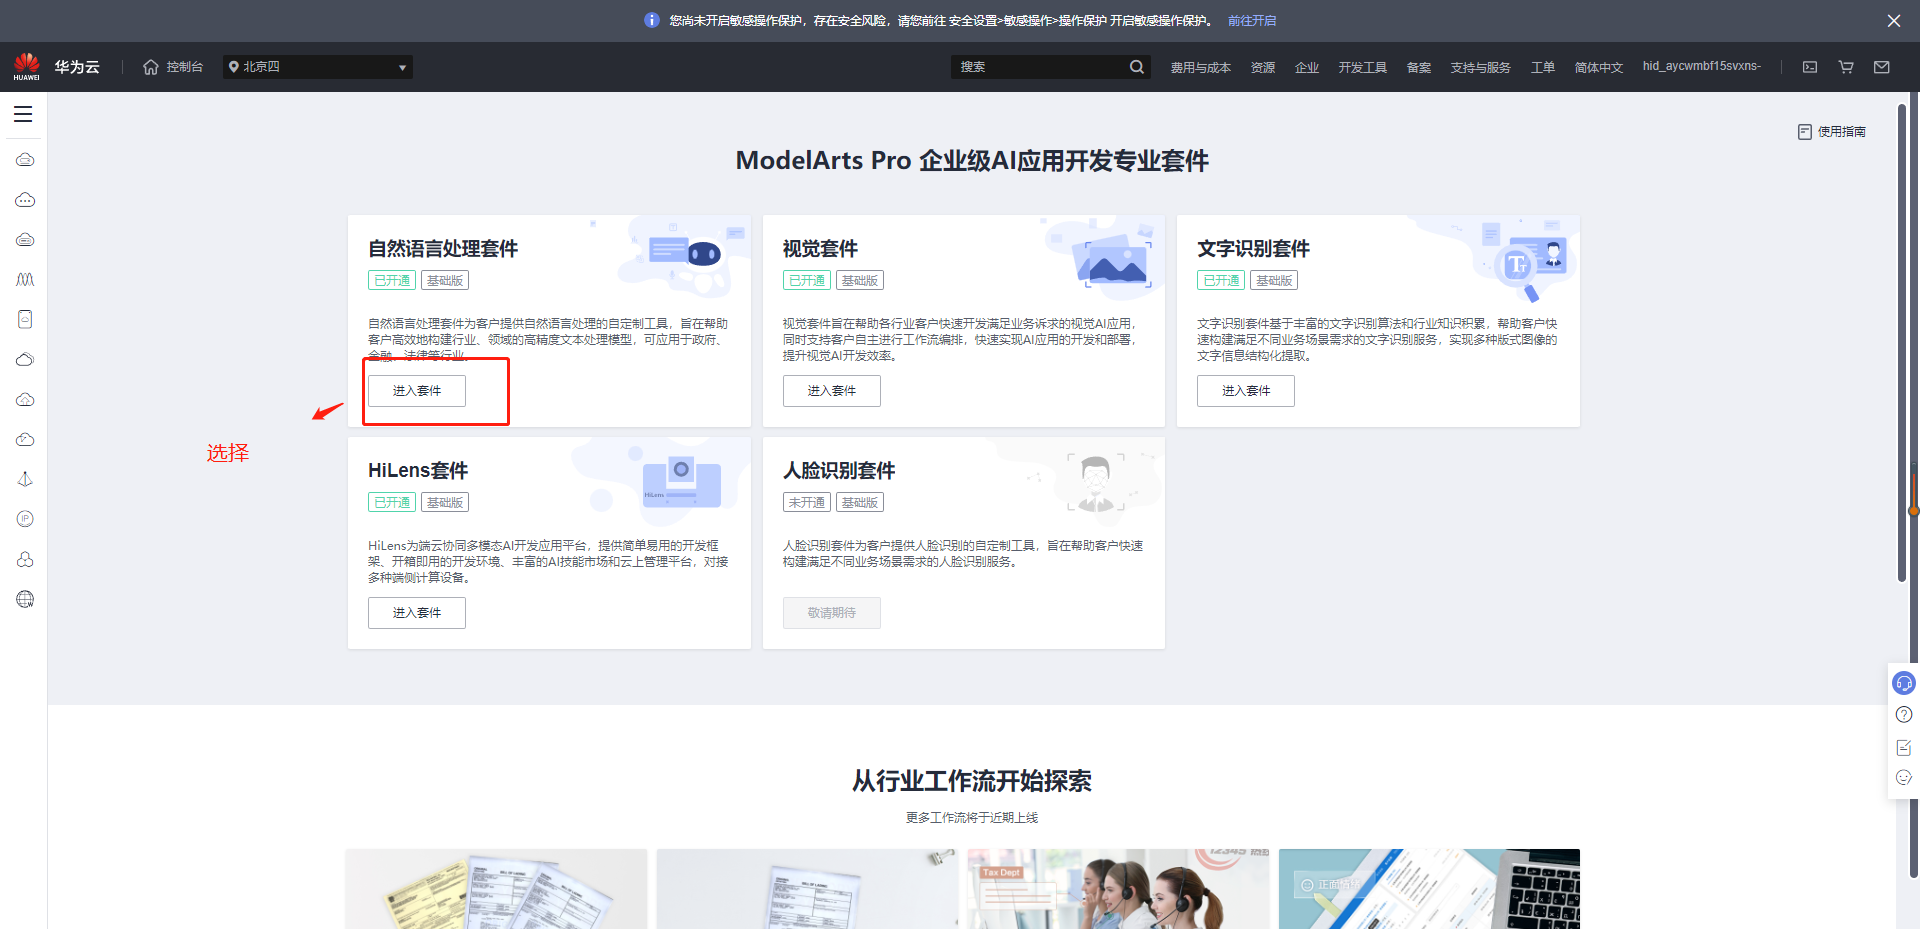
Task: Click the 视觉套件 title
Action: [820, 248]
